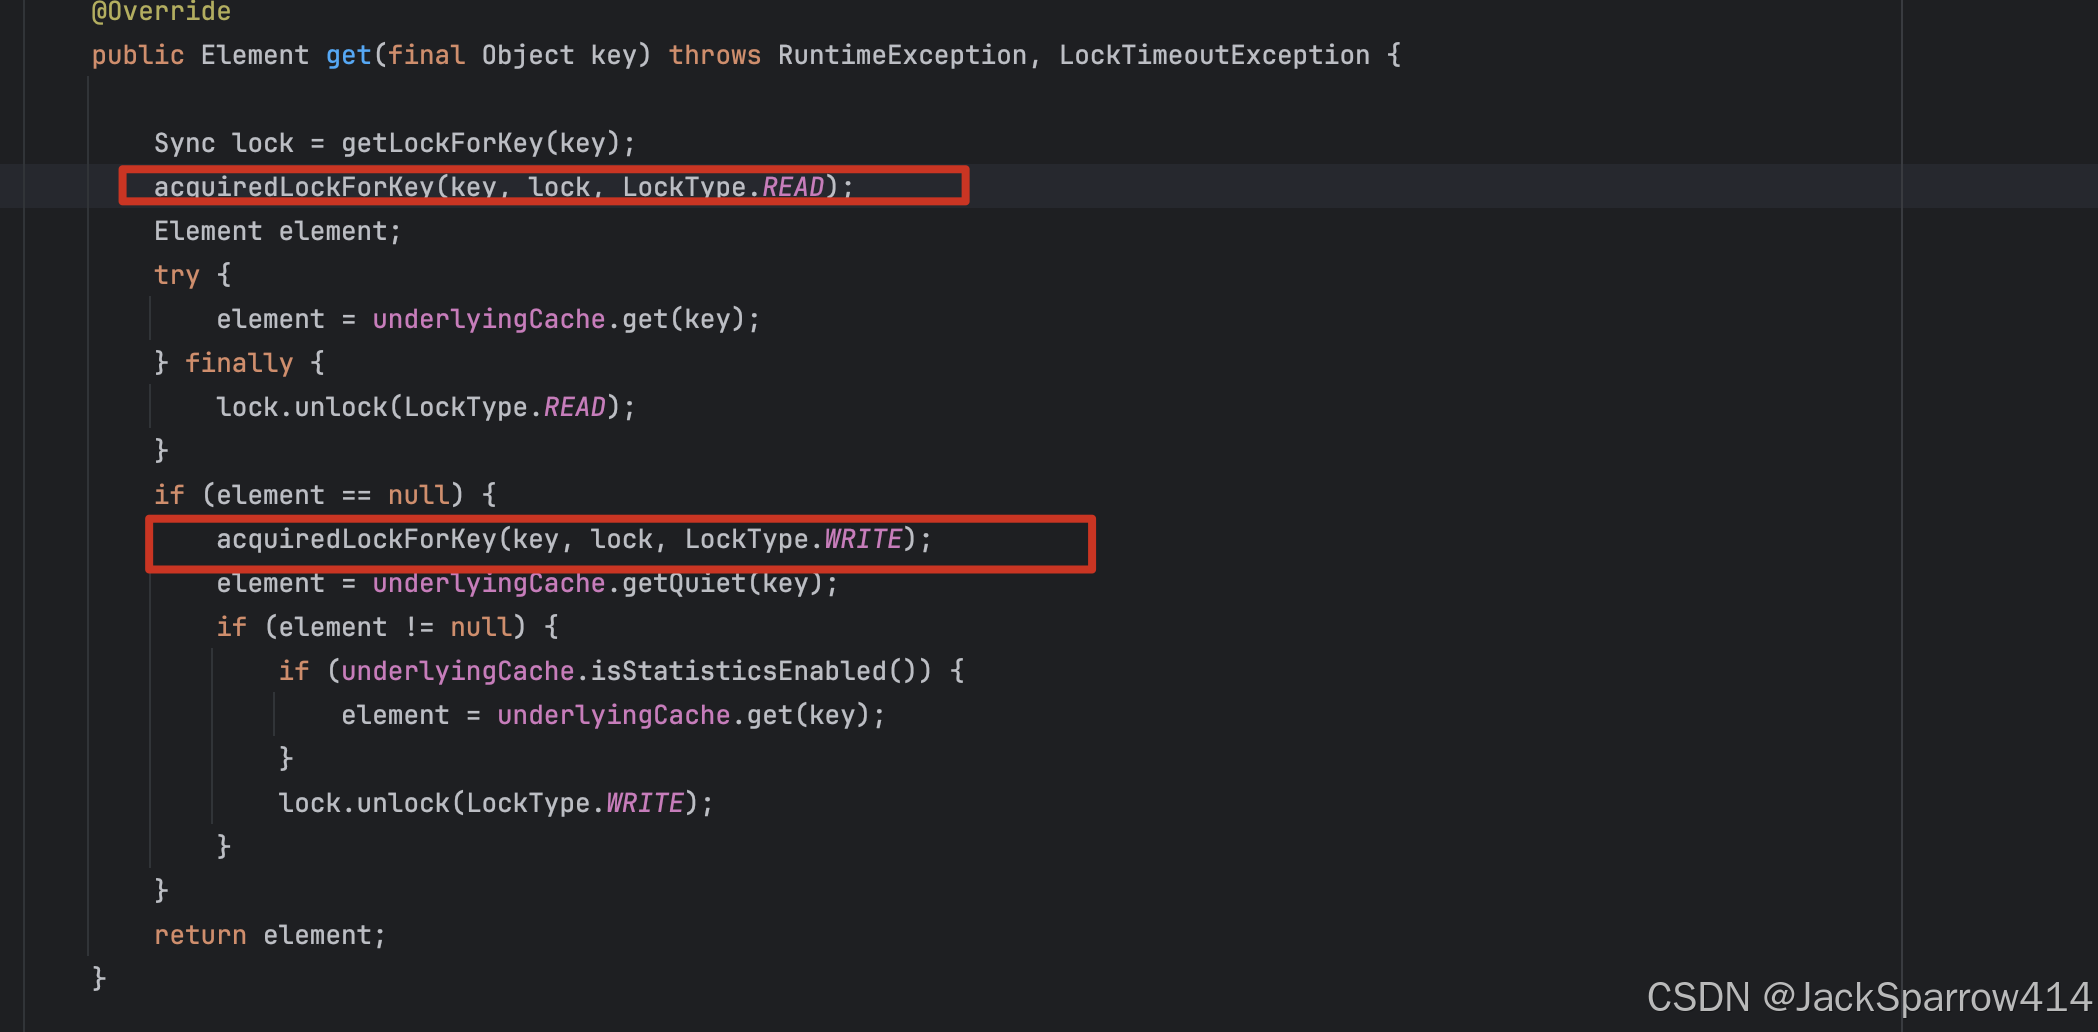
Task: Click the 'if (element == null)' condition
Action: (309, 495)
